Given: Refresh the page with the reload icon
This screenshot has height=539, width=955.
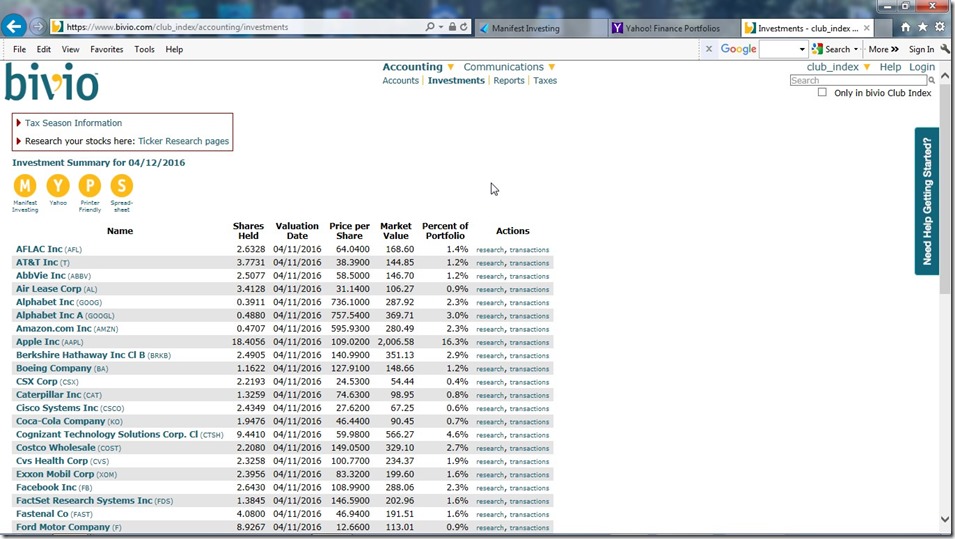Looking at the screenshot, I should pyautogui.click(x=463, y=27).
